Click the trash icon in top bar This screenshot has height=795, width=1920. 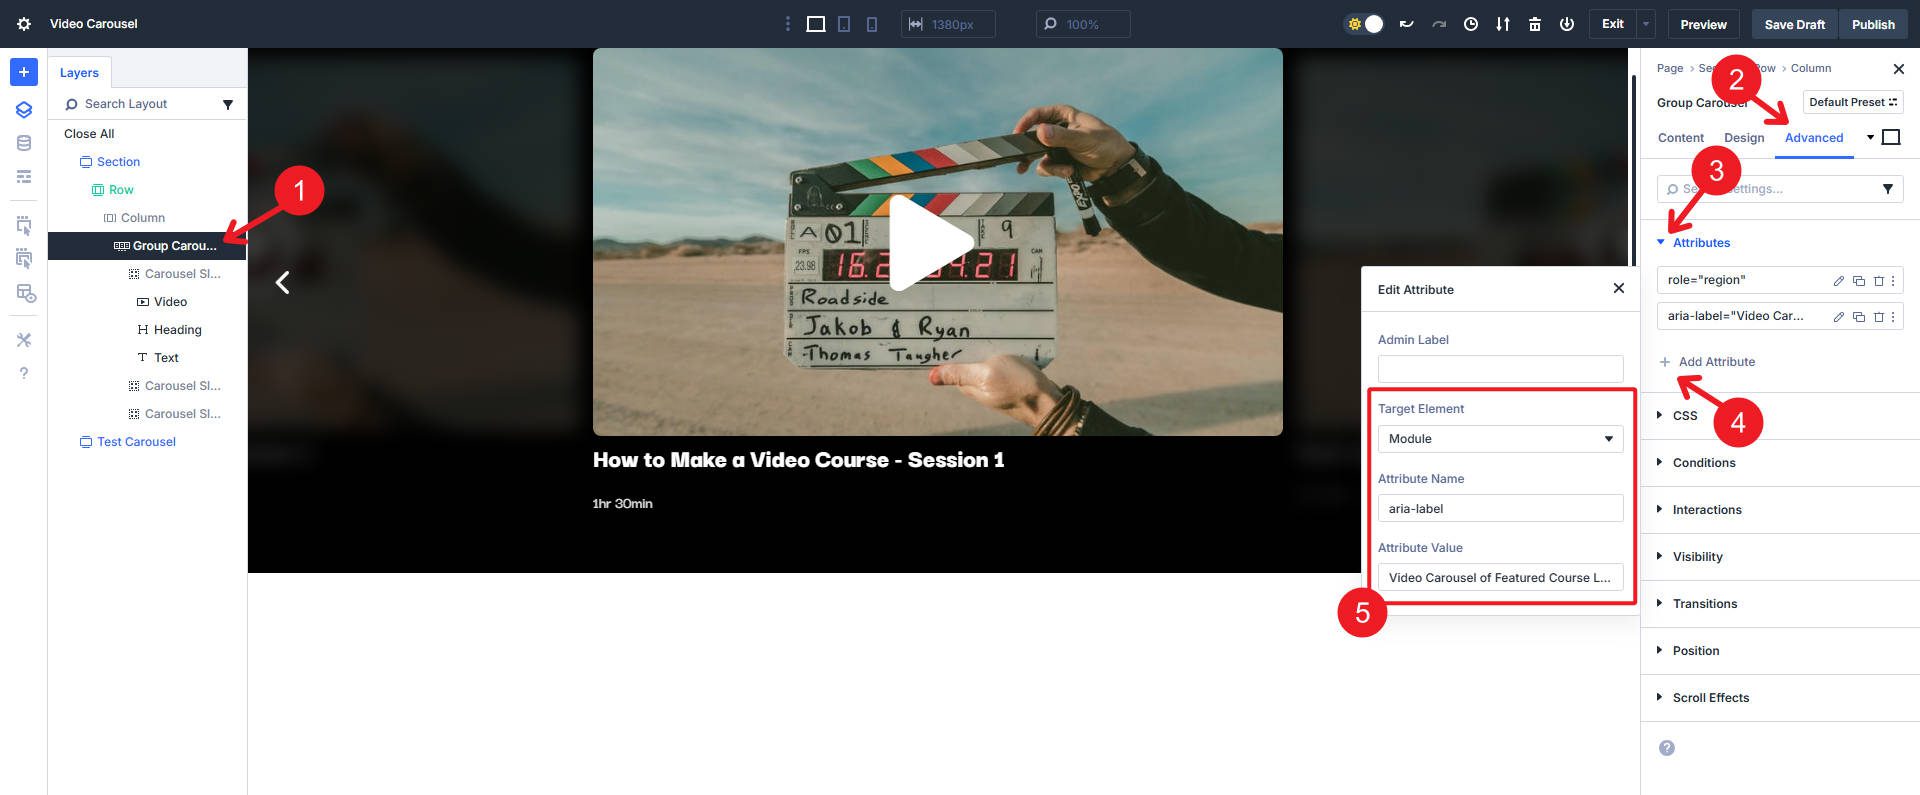click(x=1535, y=24)
